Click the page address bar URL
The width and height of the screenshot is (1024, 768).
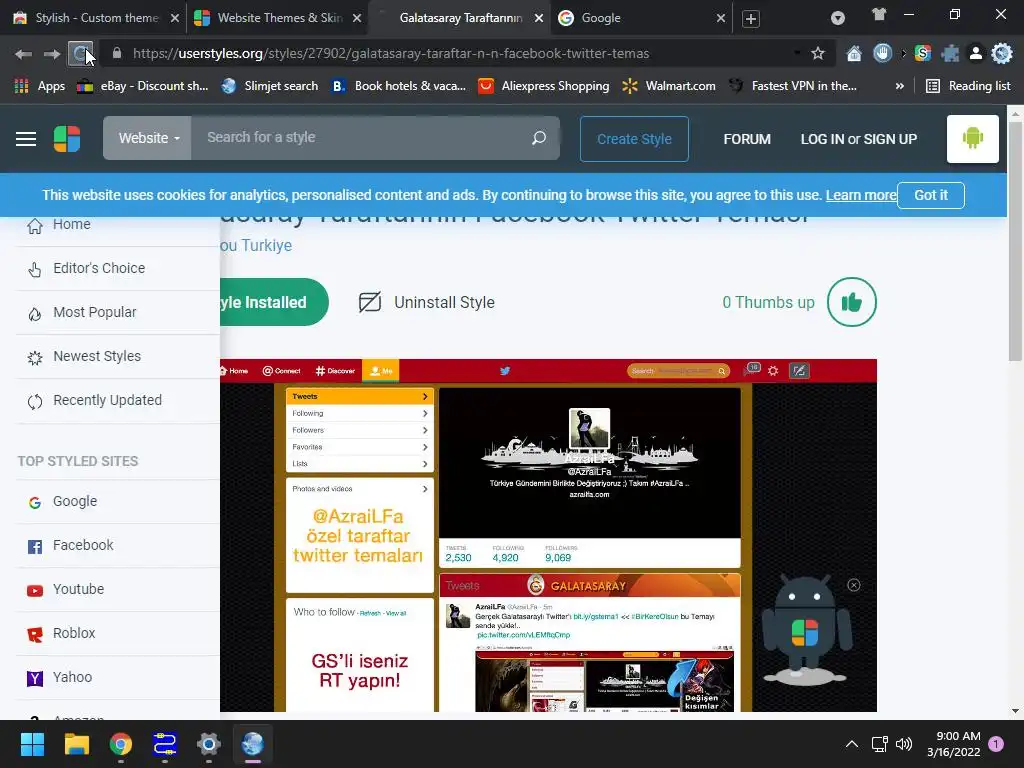(x=391, y=54)
